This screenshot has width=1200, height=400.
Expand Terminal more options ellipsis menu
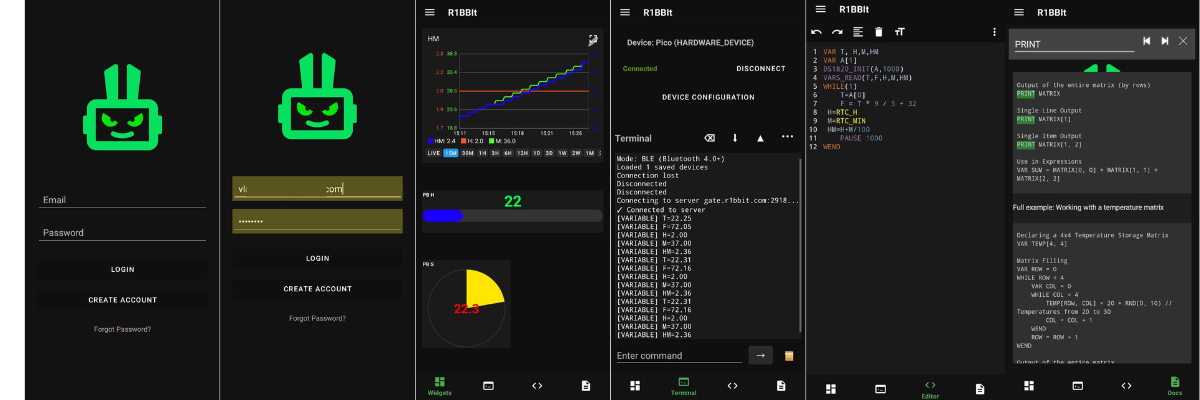pos(787,137)
